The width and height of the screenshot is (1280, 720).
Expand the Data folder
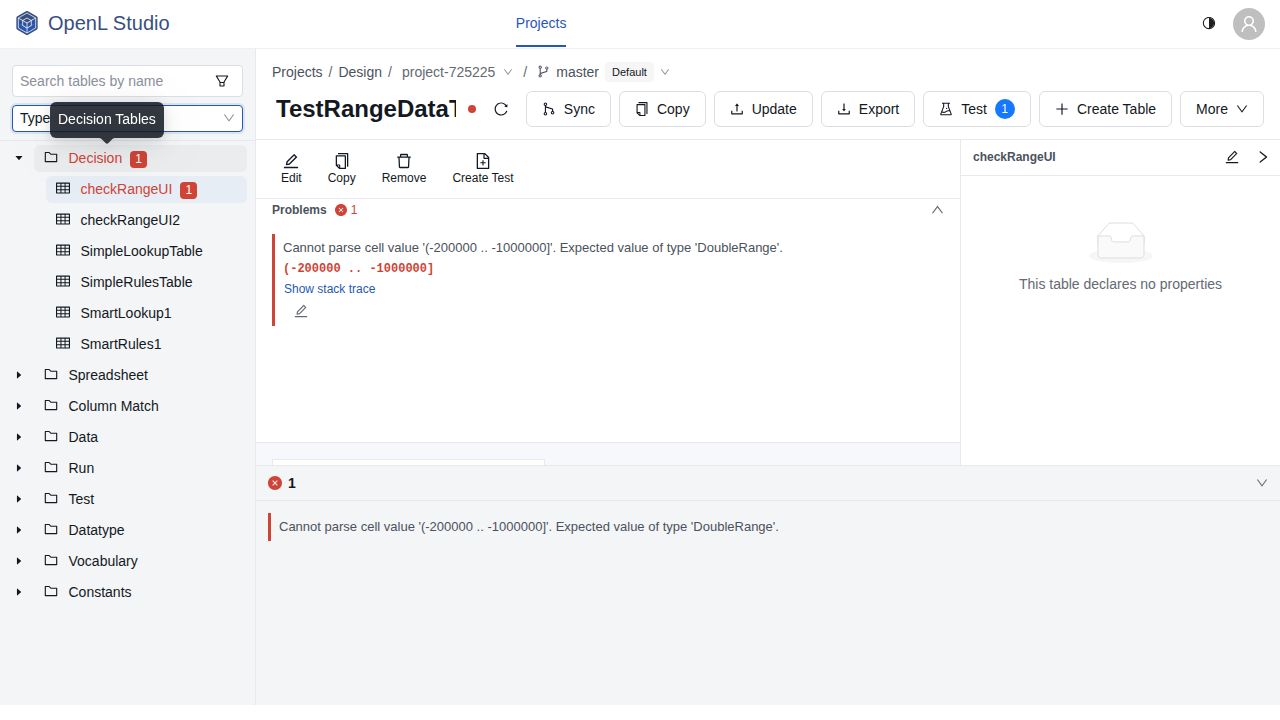[19, 437]
